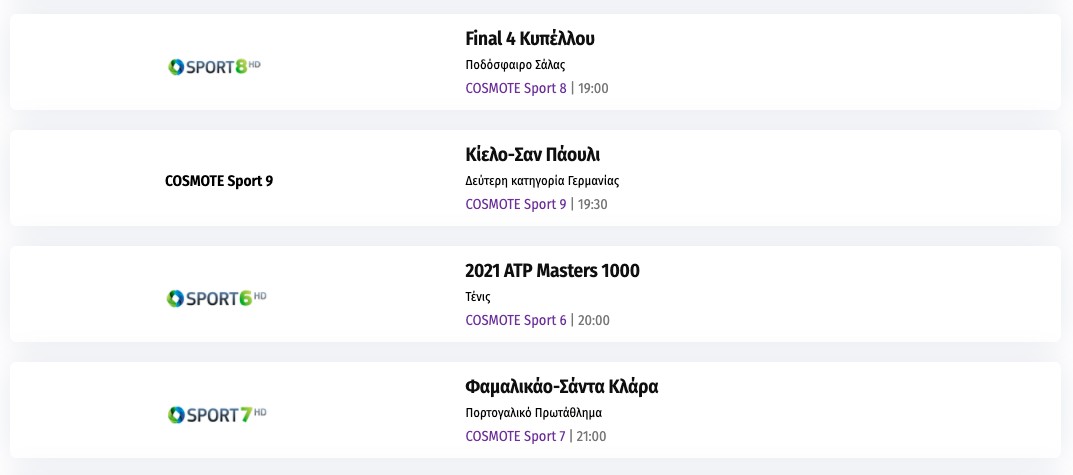Click the COSMOTE Sport 7 HD channel logo
This screenshot has width=1073, height=475.
click(x=217, y=414)
